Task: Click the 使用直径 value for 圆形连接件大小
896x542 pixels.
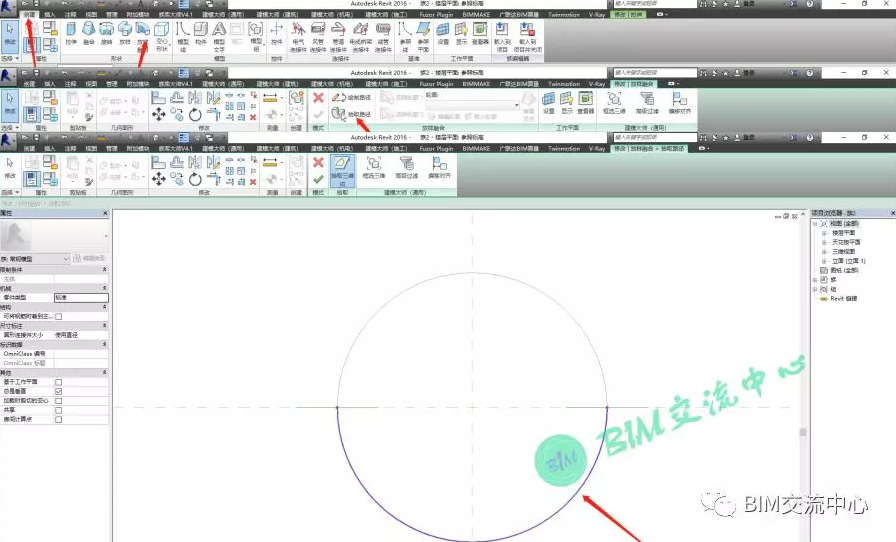Action: 81,335
